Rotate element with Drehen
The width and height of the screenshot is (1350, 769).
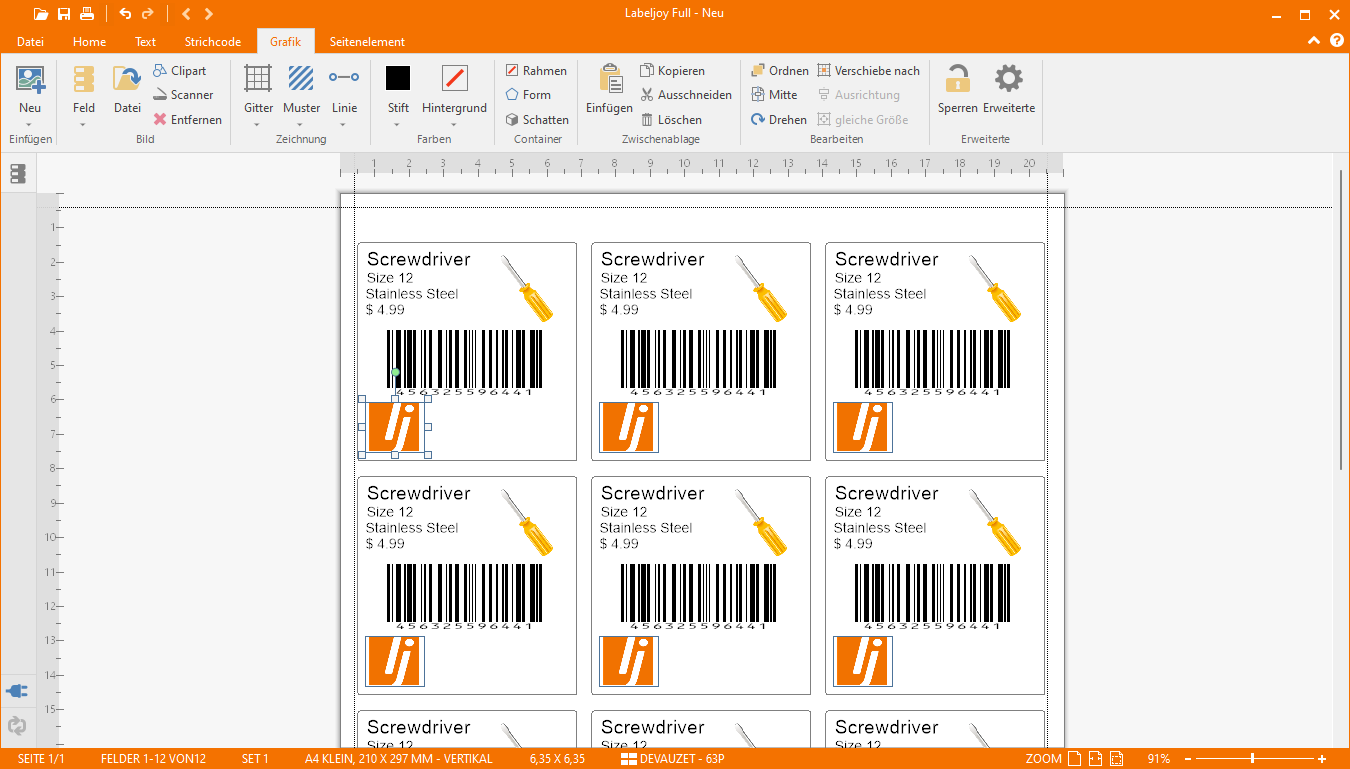(x=779, y=119)
